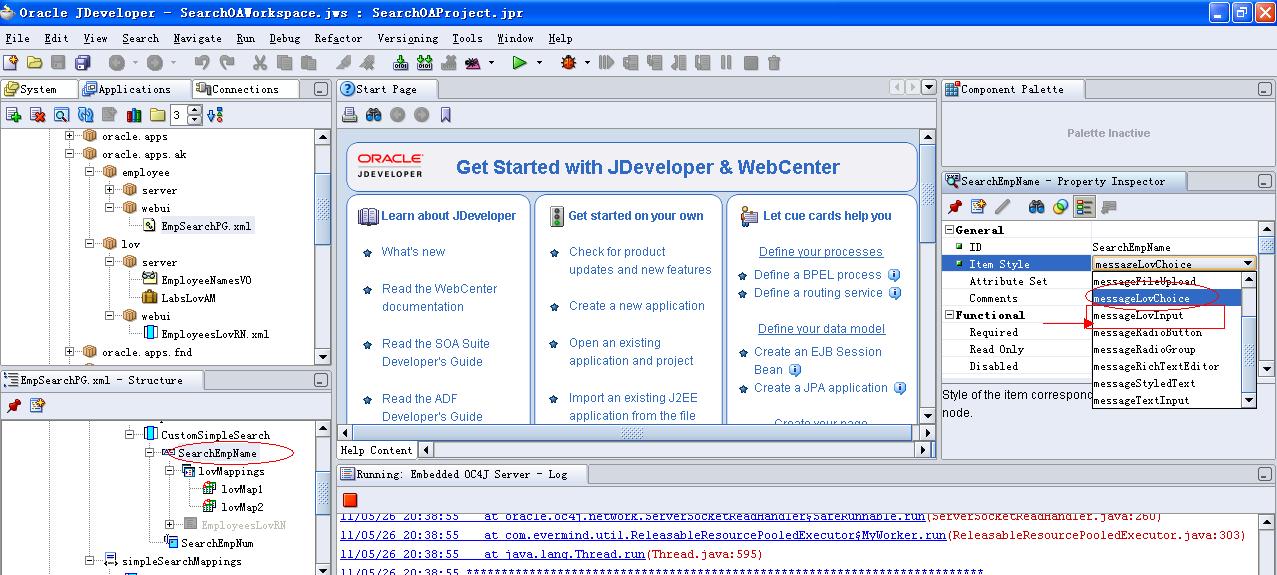The width and height of the screenshot is (1277, 575).
Task: Expand the oracle.apps.fnd package node
Action: click(70, 352)
